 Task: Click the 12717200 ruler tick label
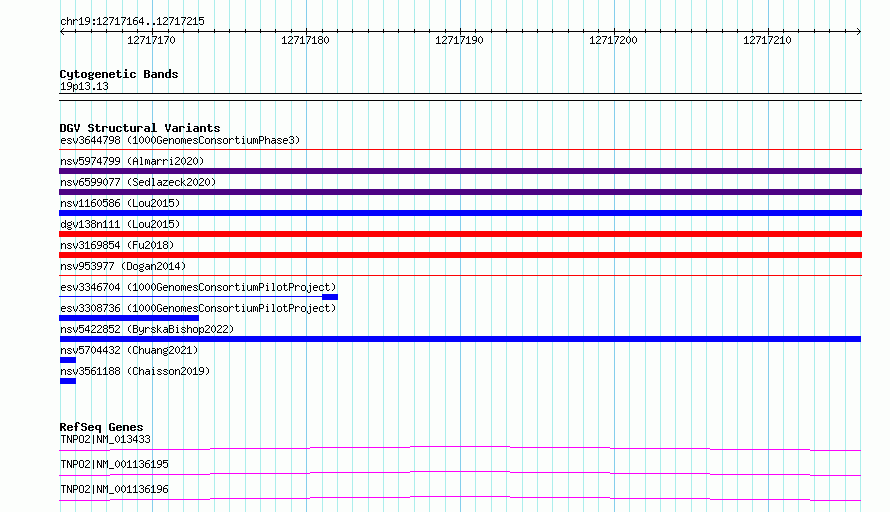(613, 40)
